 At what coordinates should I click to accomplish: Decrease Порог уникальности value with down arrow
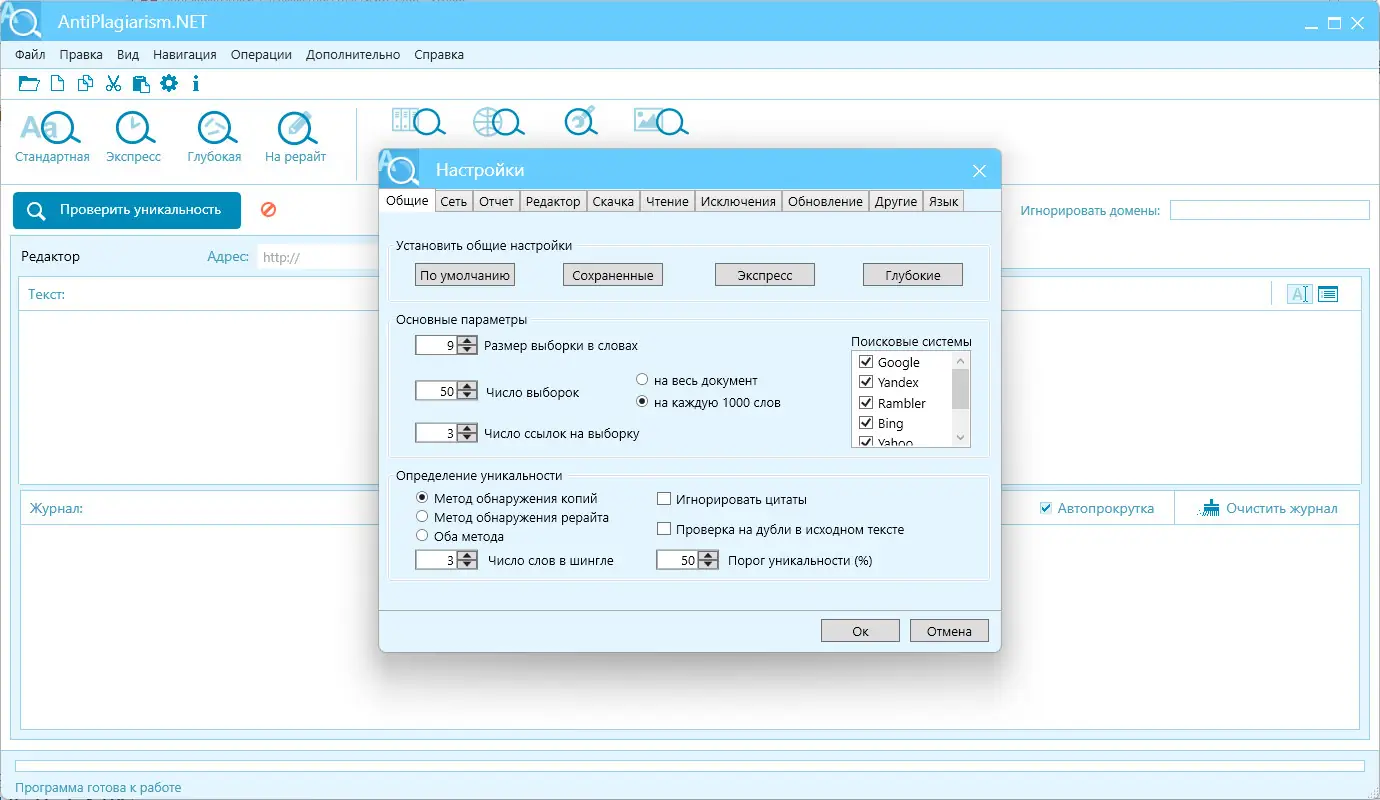pyautogui.click(x=708, y=566)
